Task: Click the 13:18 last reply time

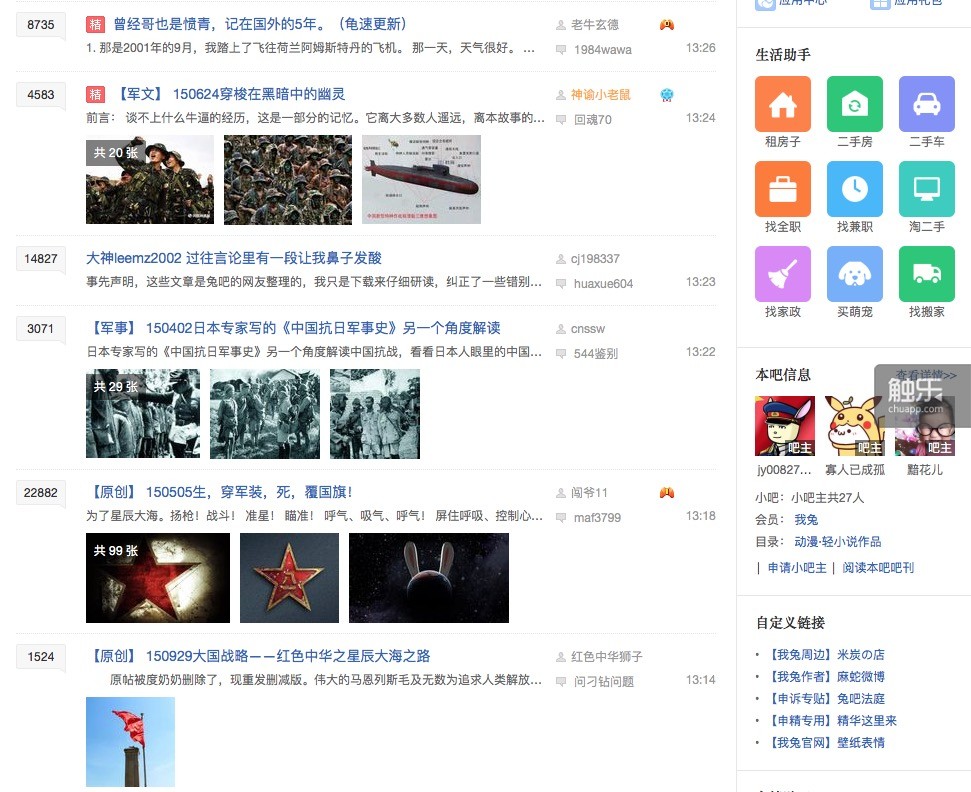Action: pos(700,516)
